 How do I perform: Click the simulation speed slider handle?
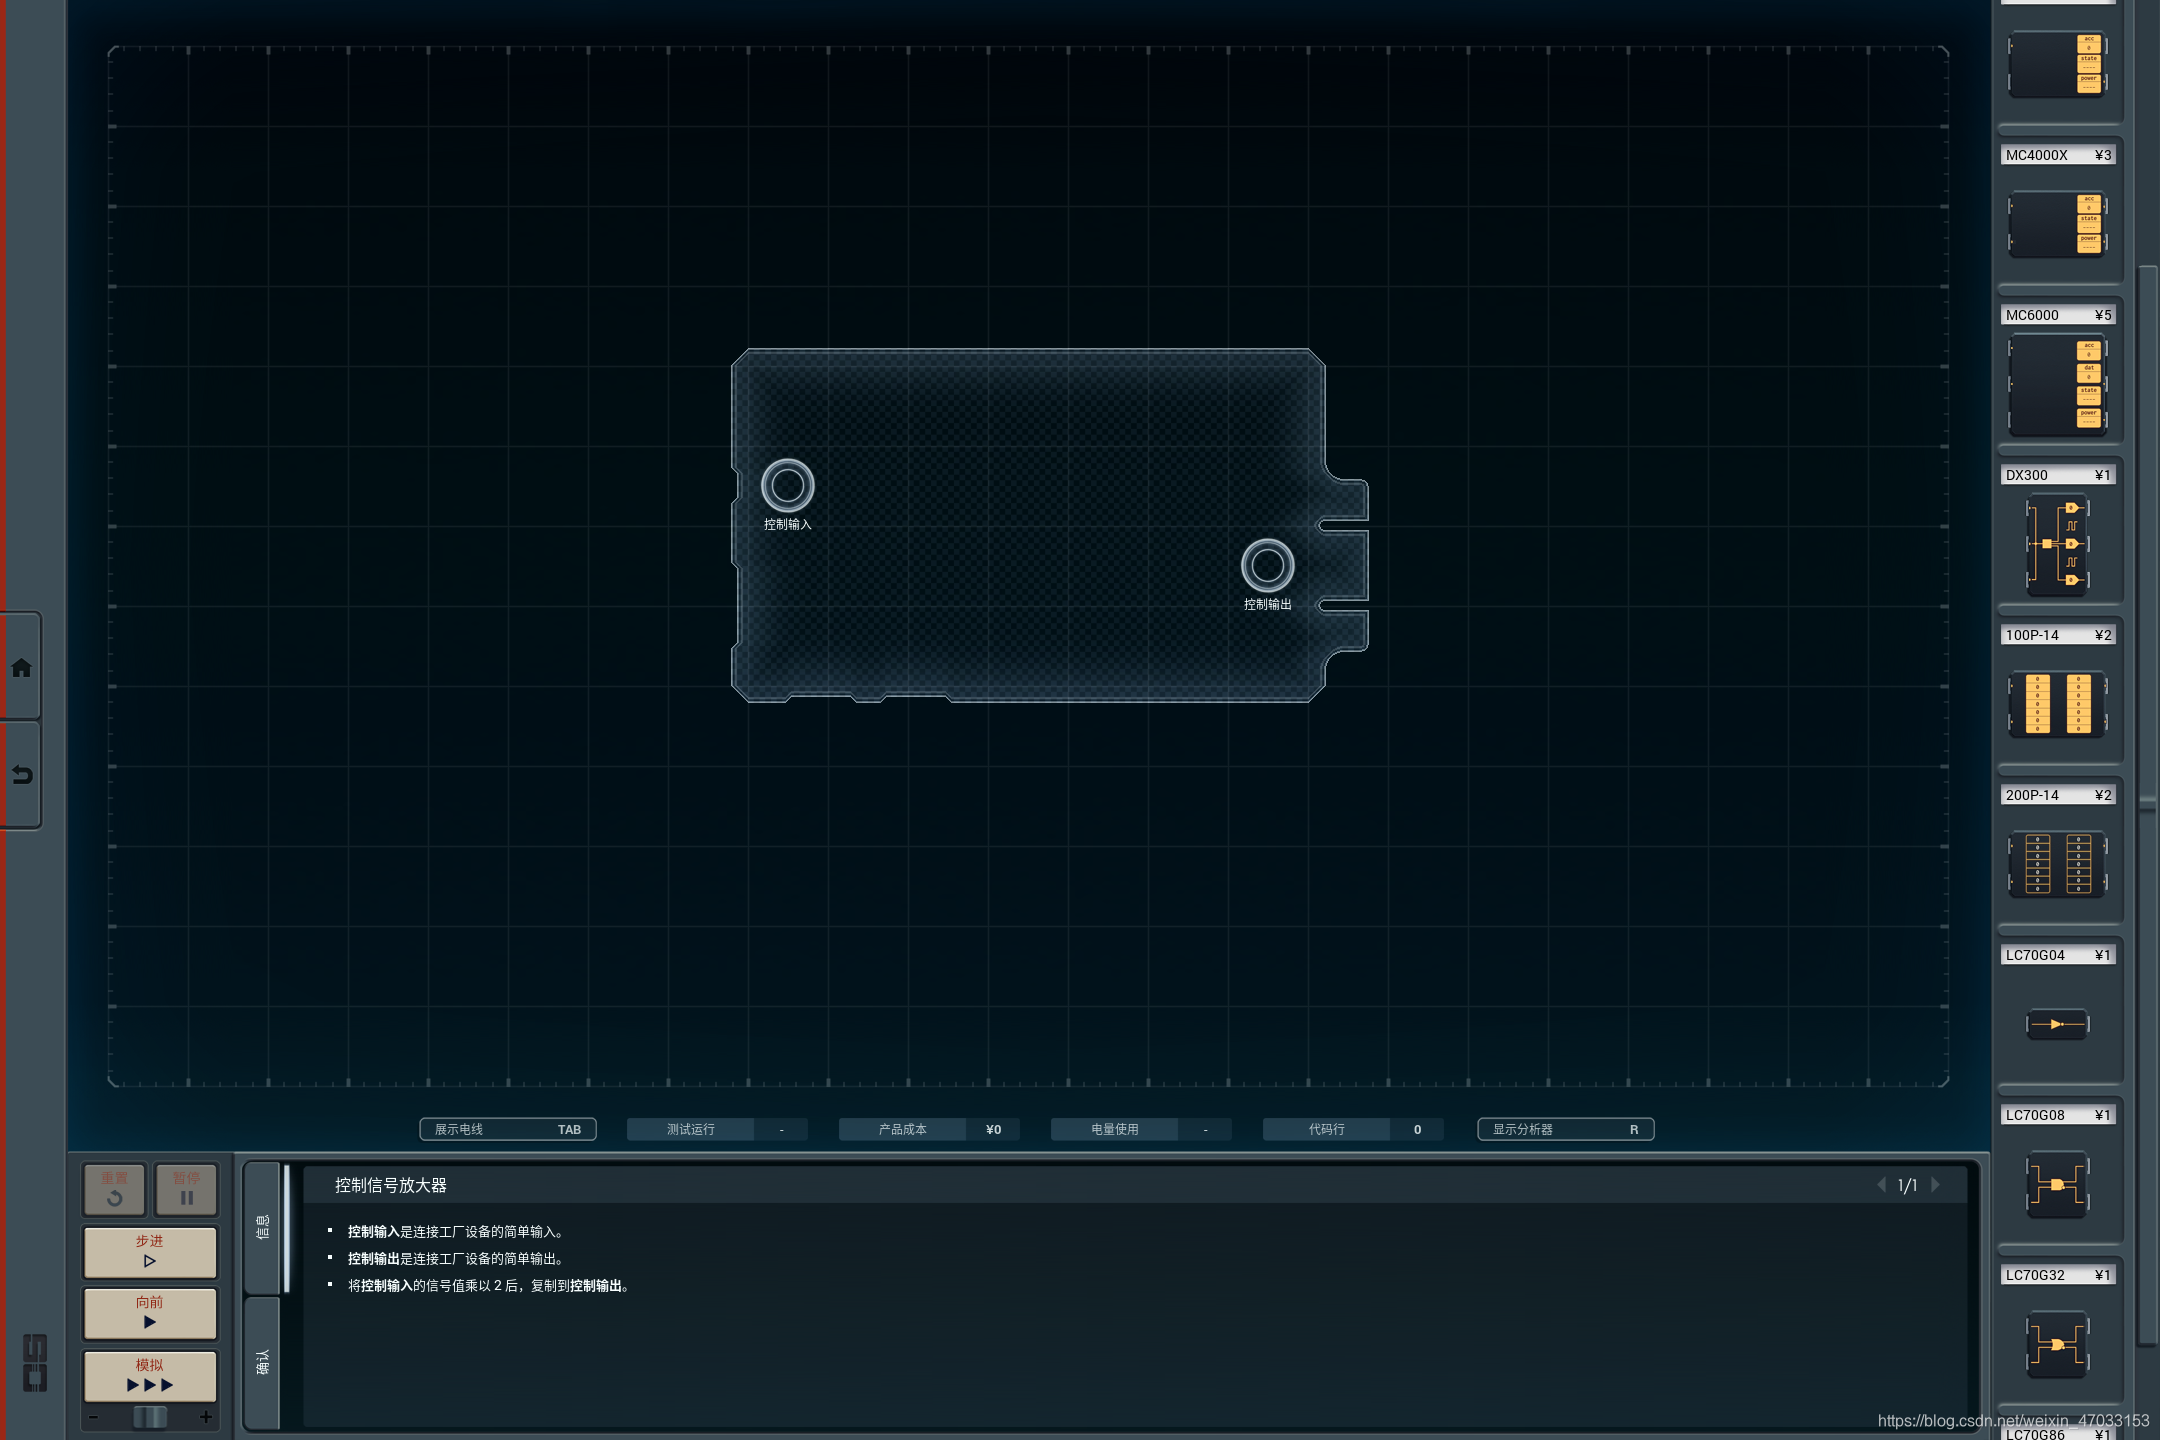(150, 1417)
